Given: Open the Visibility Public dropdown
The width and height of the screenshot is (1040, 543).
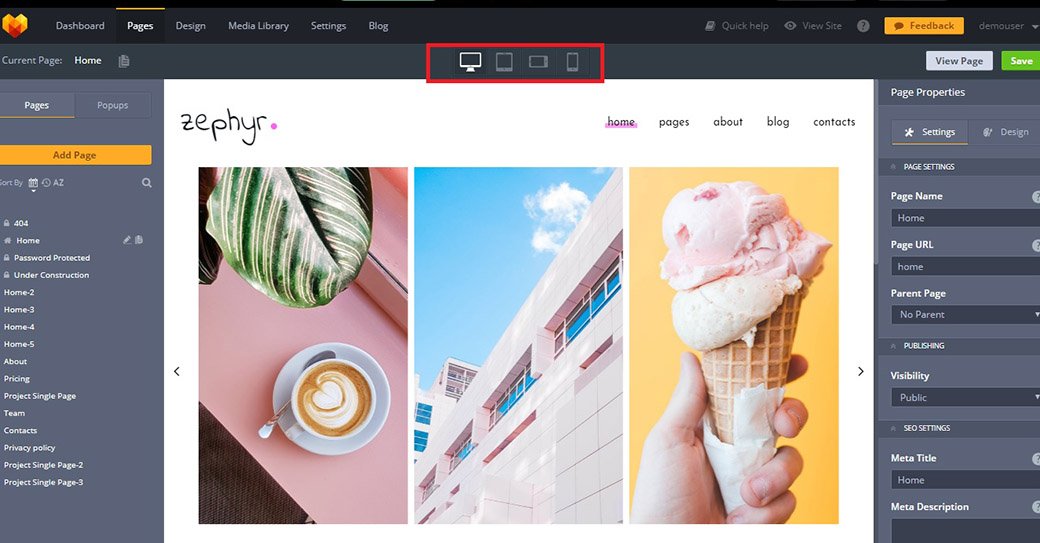Looking at the screenshot, I should (966, 398).
